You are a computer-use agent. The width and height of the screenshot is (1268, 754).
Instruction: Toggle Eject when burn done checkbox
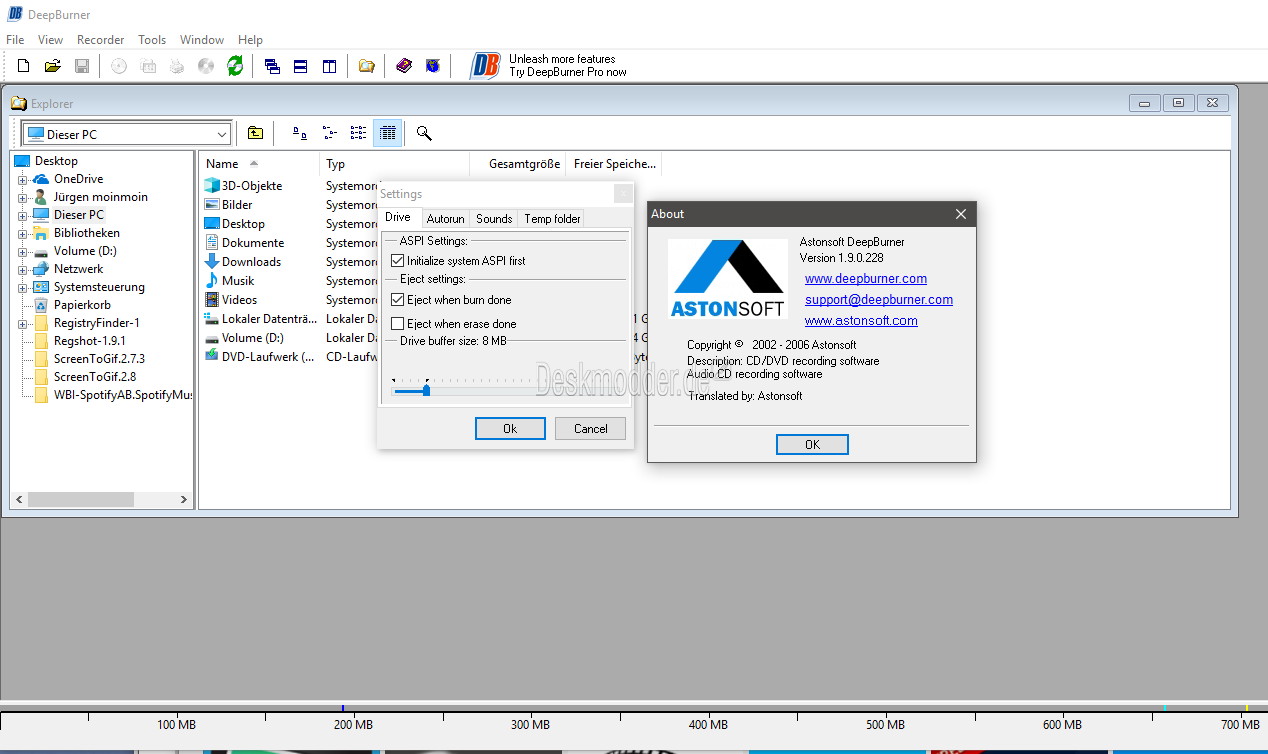[x=398, y=300]
